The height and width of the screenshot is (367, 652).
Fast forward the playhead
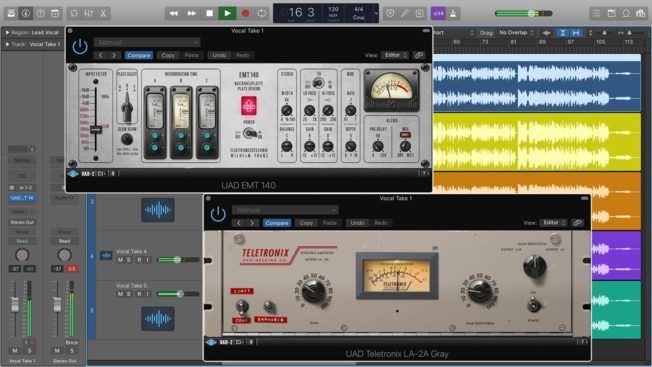pos(192,13)
